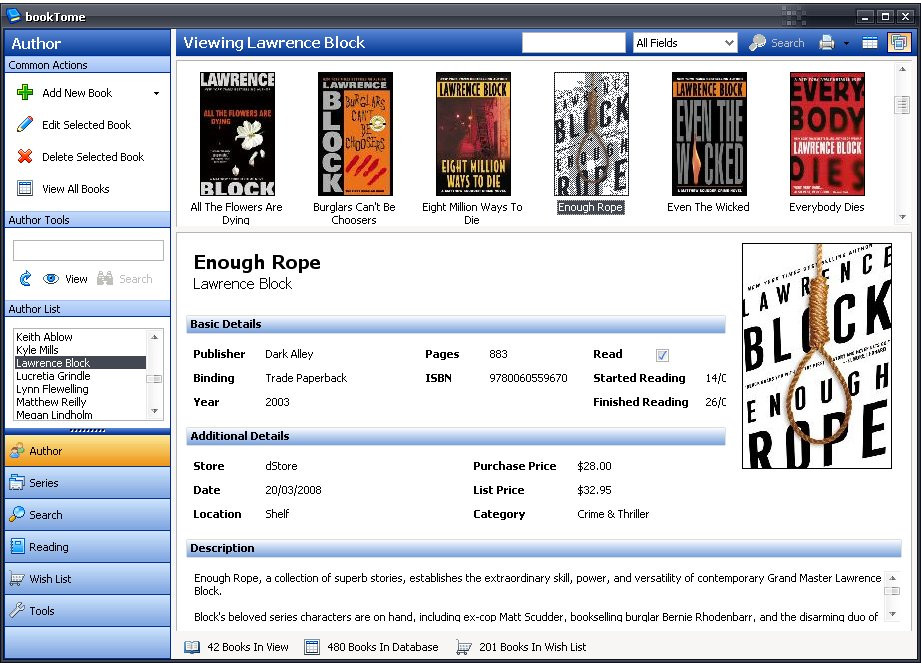Click the Category value Crime & Thriller
This screenshot has height=663, width=921.
coord(613,514)
